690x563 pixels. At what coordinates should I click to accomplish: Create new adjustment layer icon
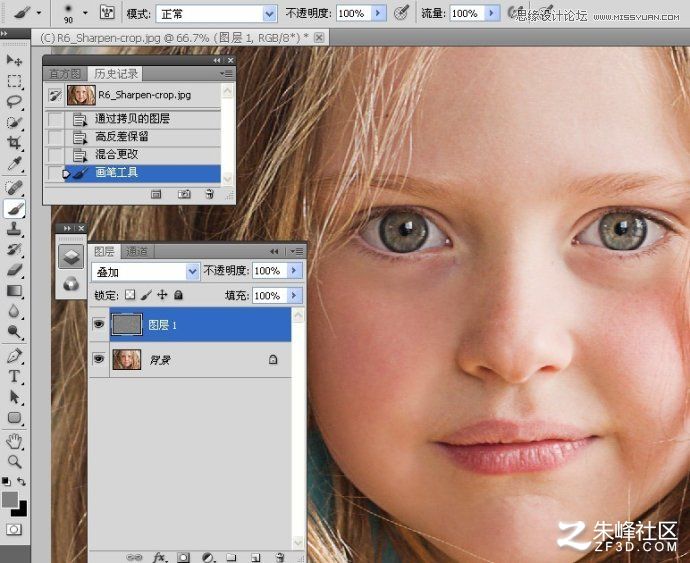[208, 557]
